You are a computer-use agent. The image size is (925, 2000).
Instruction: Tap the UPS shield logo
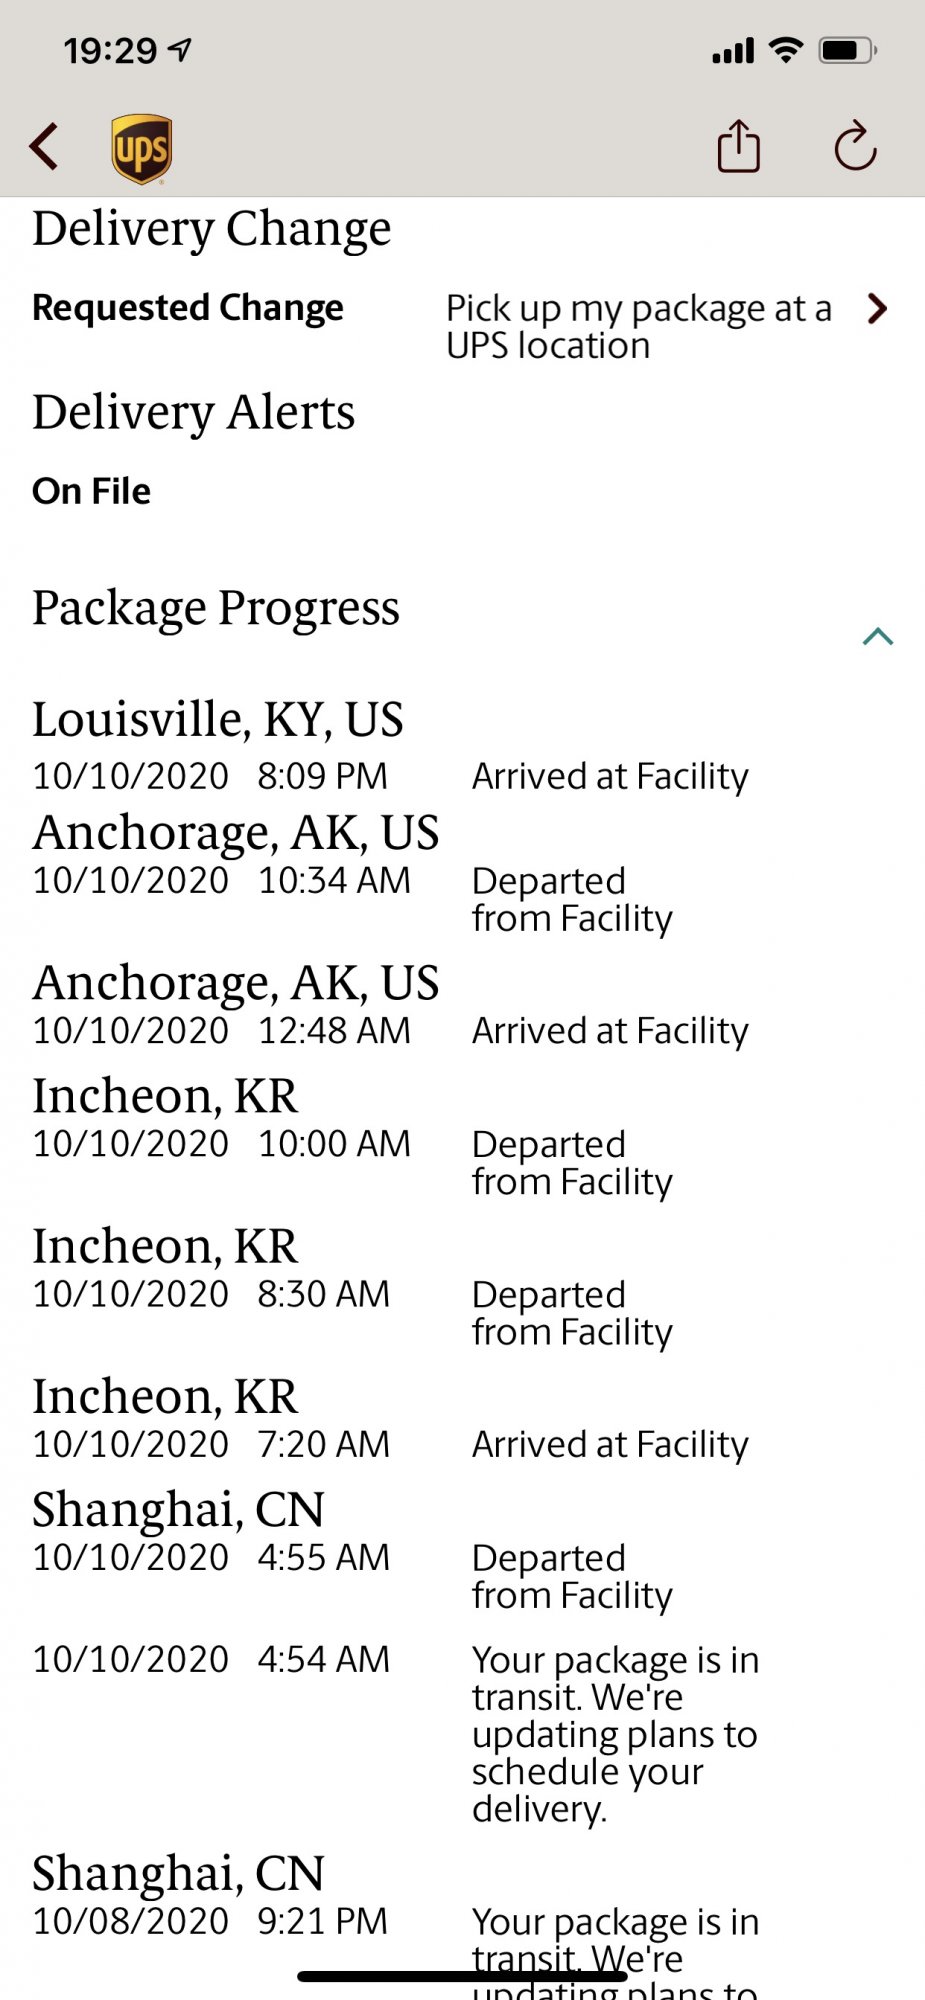click(141, 149)
